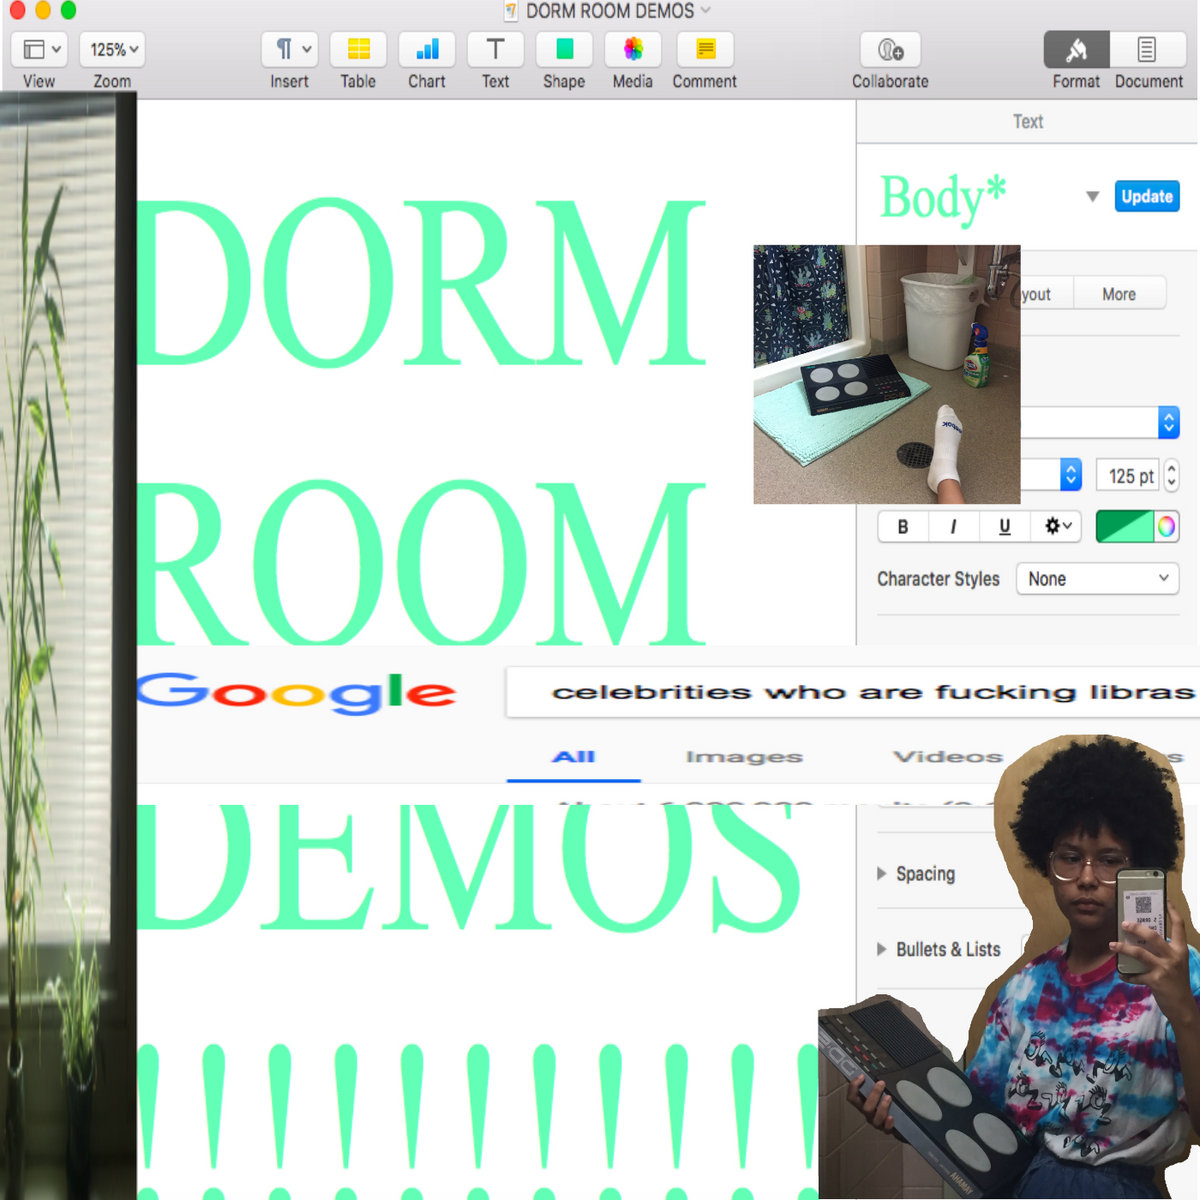Screen dimensions: 1200x1200
Task: Switch to the Document inspector tab
Action: (x=1147, y=49)
